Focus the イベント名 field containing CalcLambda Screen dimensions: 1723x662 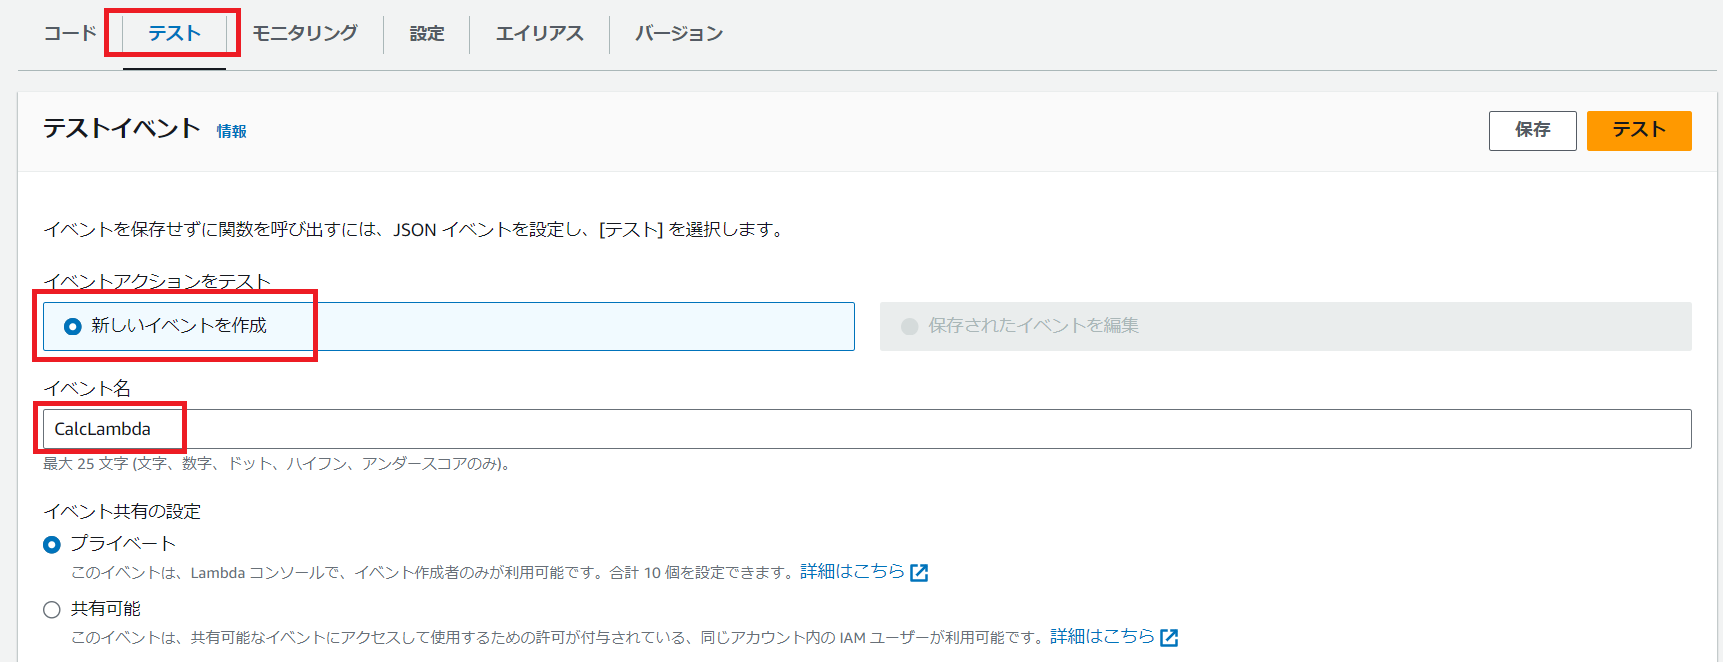866,429
